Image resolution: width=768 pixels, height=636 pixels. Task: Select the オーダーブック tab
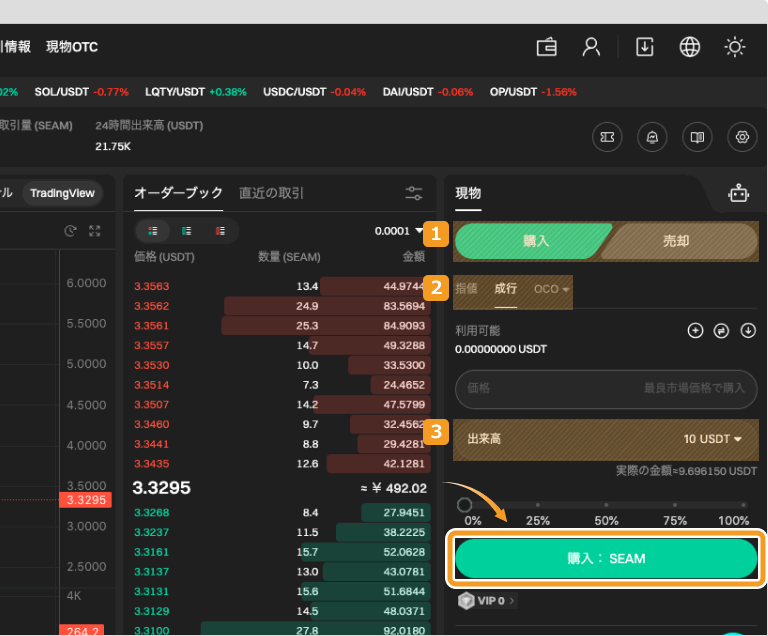click(x=178, y=193)
